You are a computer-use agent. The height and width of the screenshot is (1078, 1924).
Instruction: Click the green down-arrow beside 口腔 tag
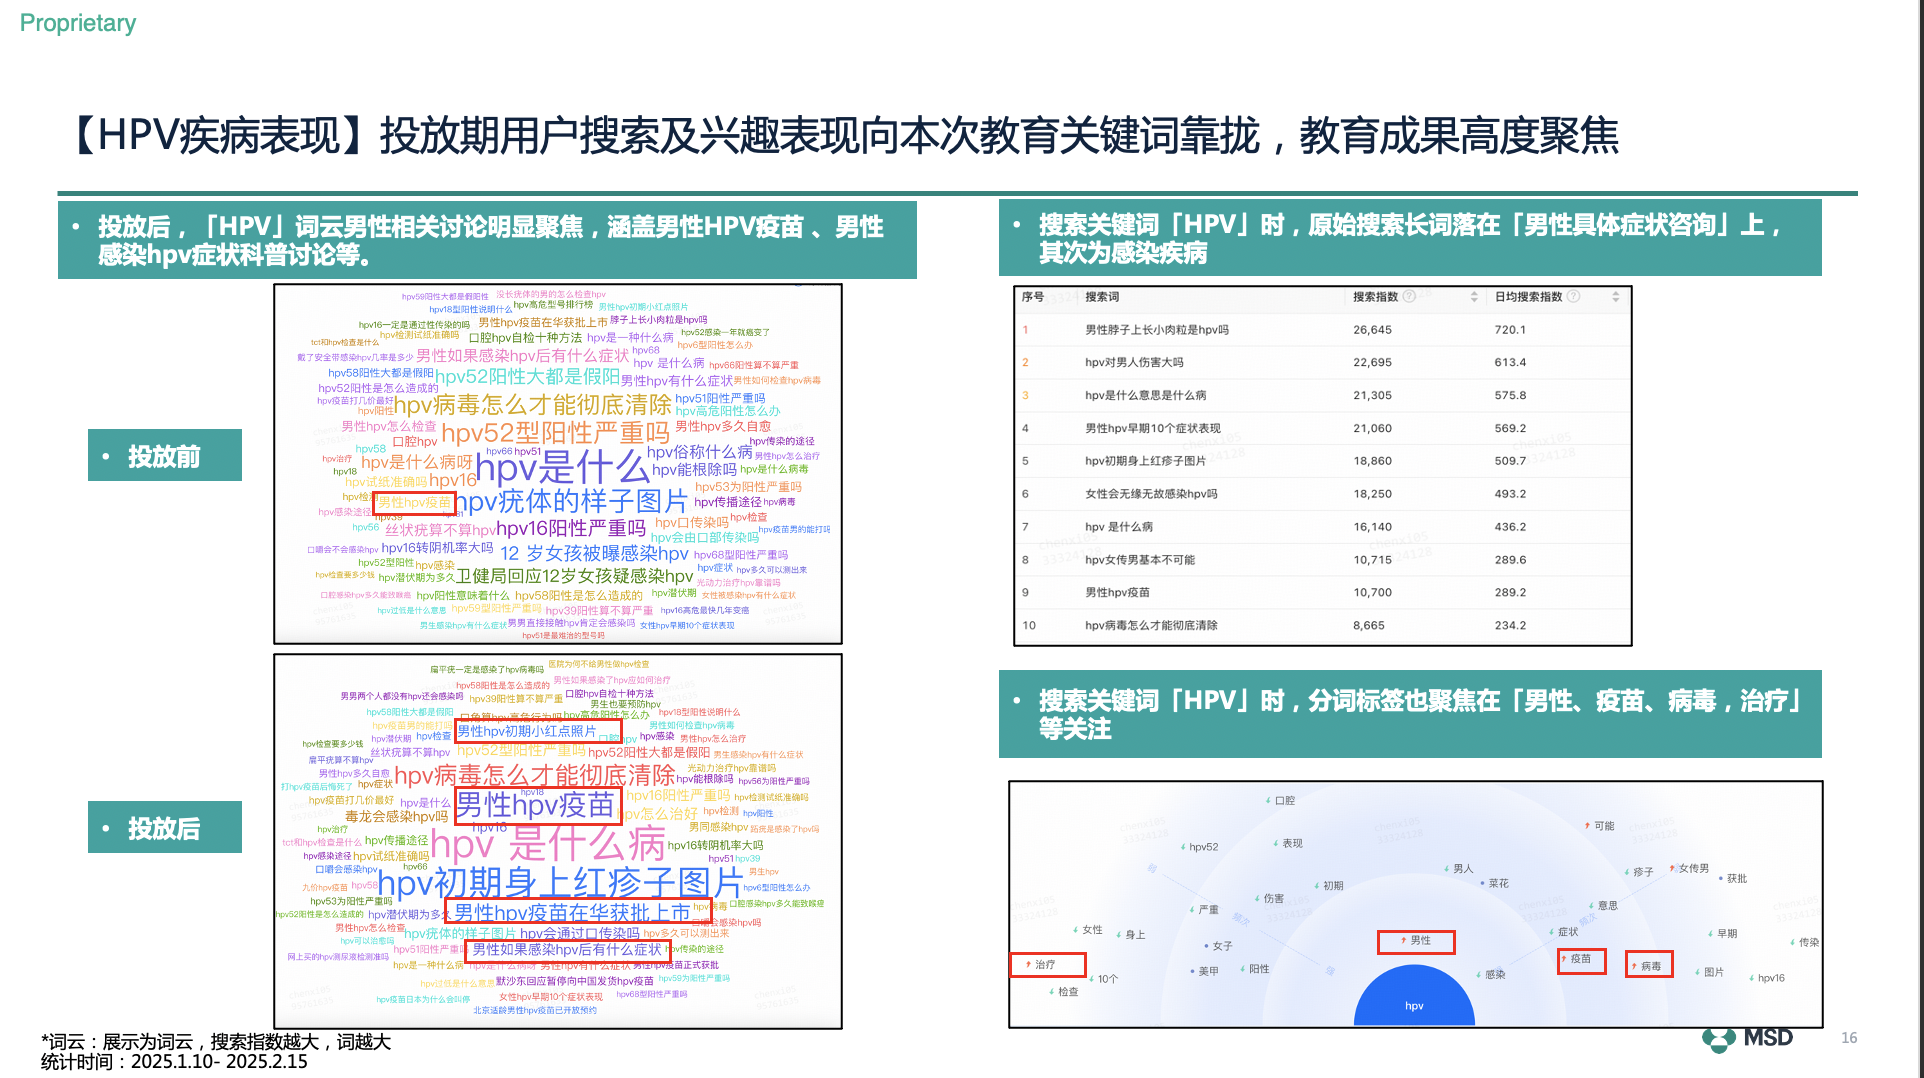tap(1268, 801)
